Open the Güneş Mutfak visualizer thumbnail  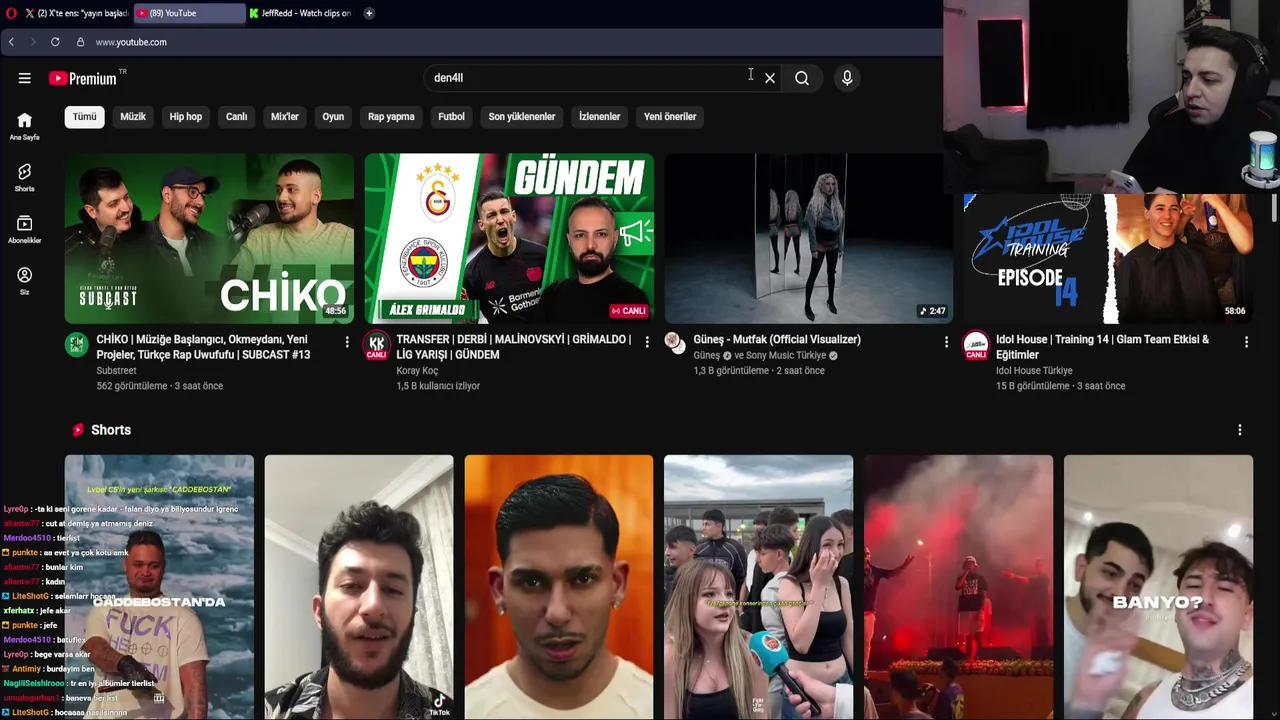[808, 238]
